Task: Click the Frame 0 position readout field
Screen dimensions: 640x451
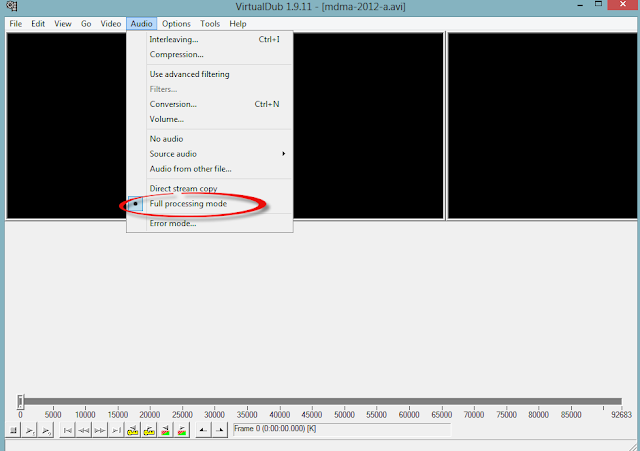Action: point(342,429)
